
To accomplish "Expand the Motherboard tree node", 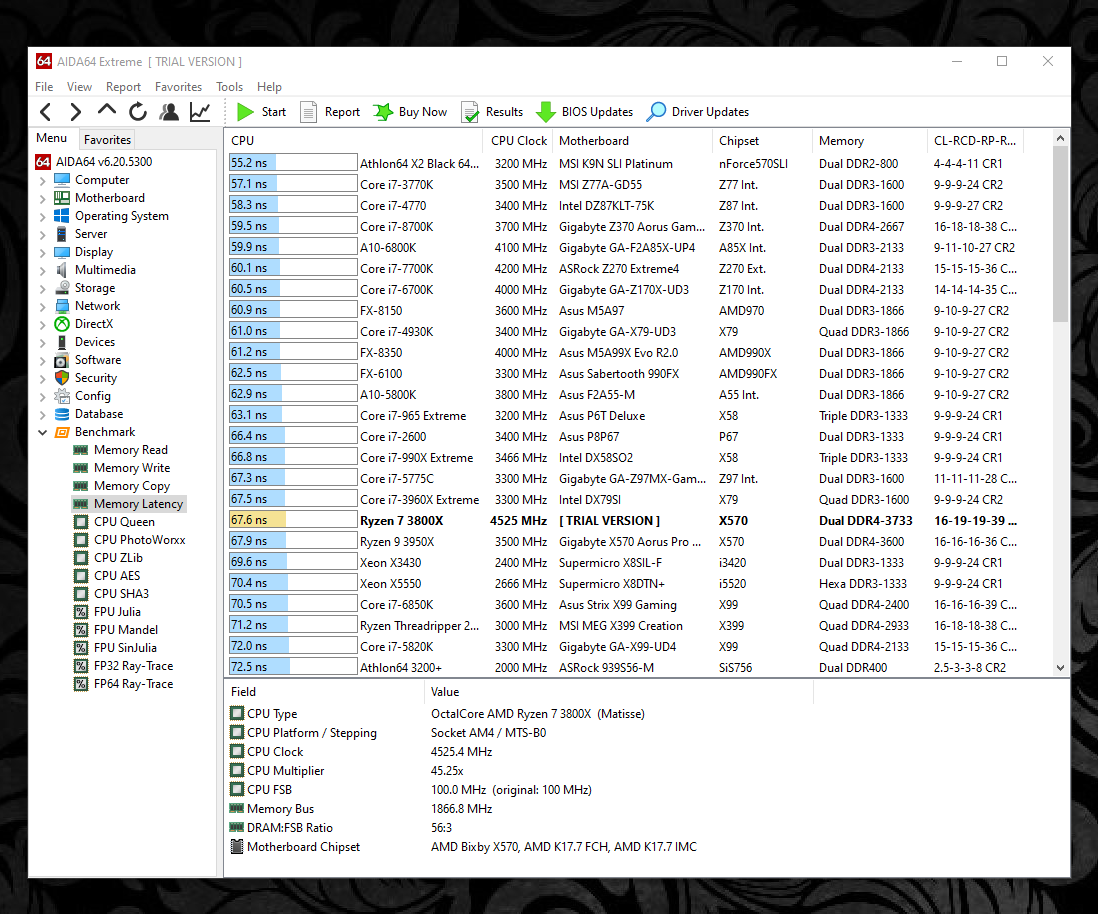I will [43, 199].
